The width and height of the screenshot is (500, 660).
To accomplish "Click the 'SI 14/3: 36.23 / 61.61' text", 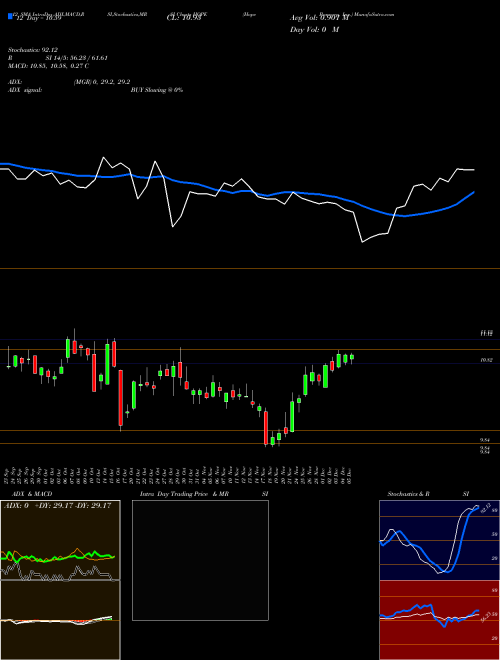I will point(77,58).
